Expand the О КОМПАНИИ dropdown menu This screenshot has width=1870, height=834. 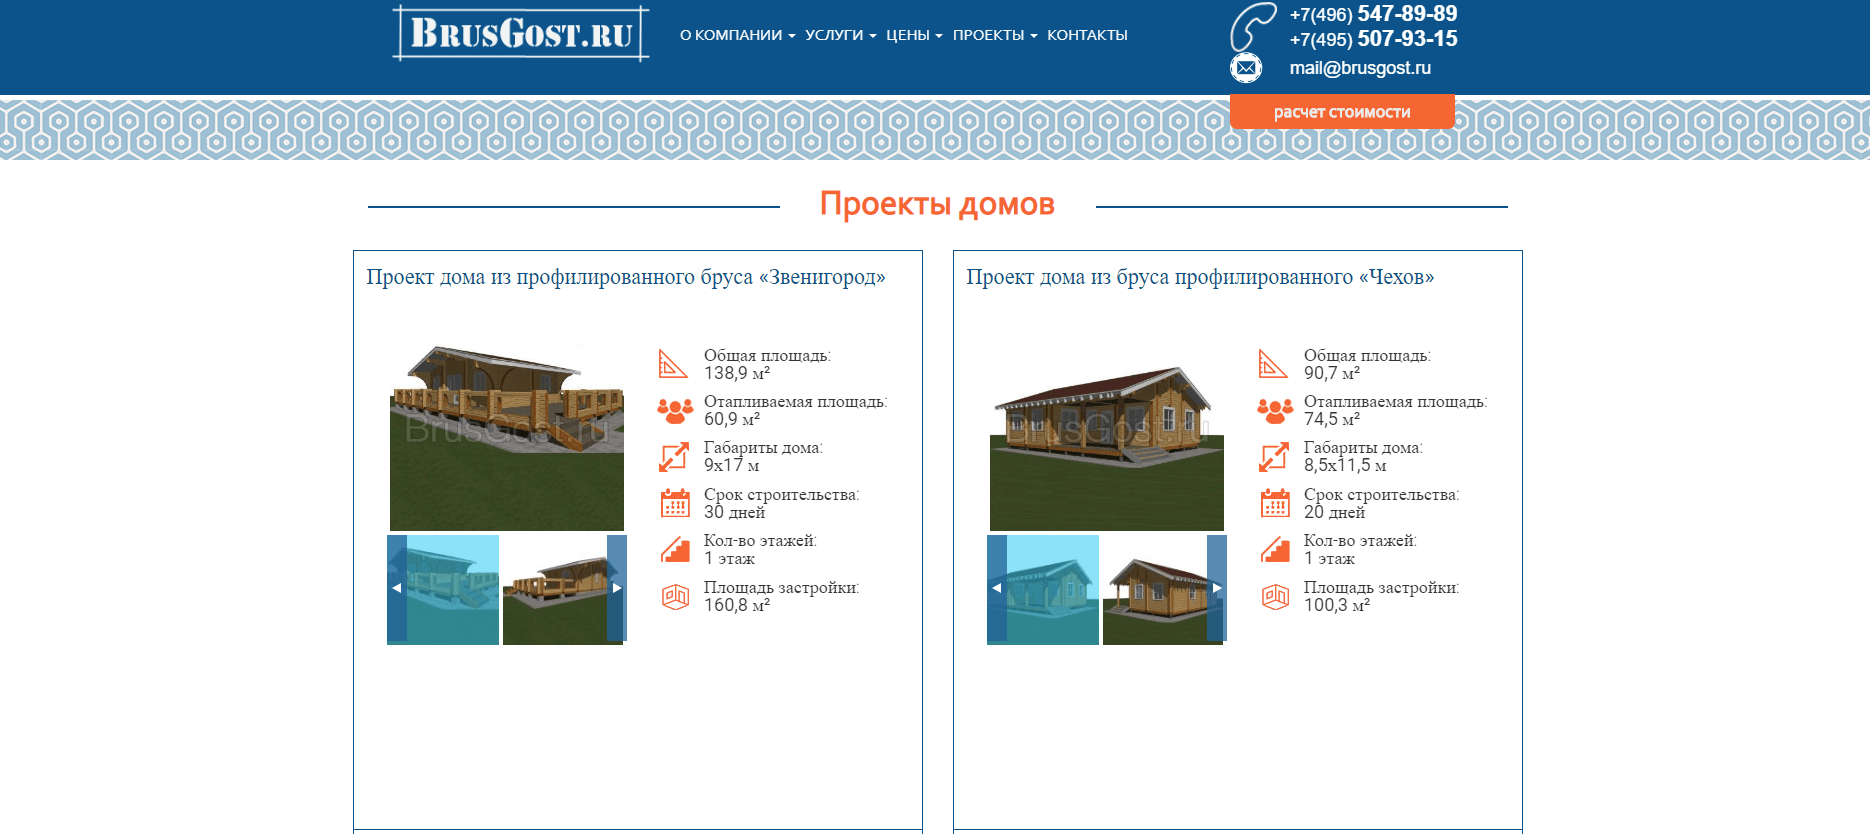[x=738, y=35]
